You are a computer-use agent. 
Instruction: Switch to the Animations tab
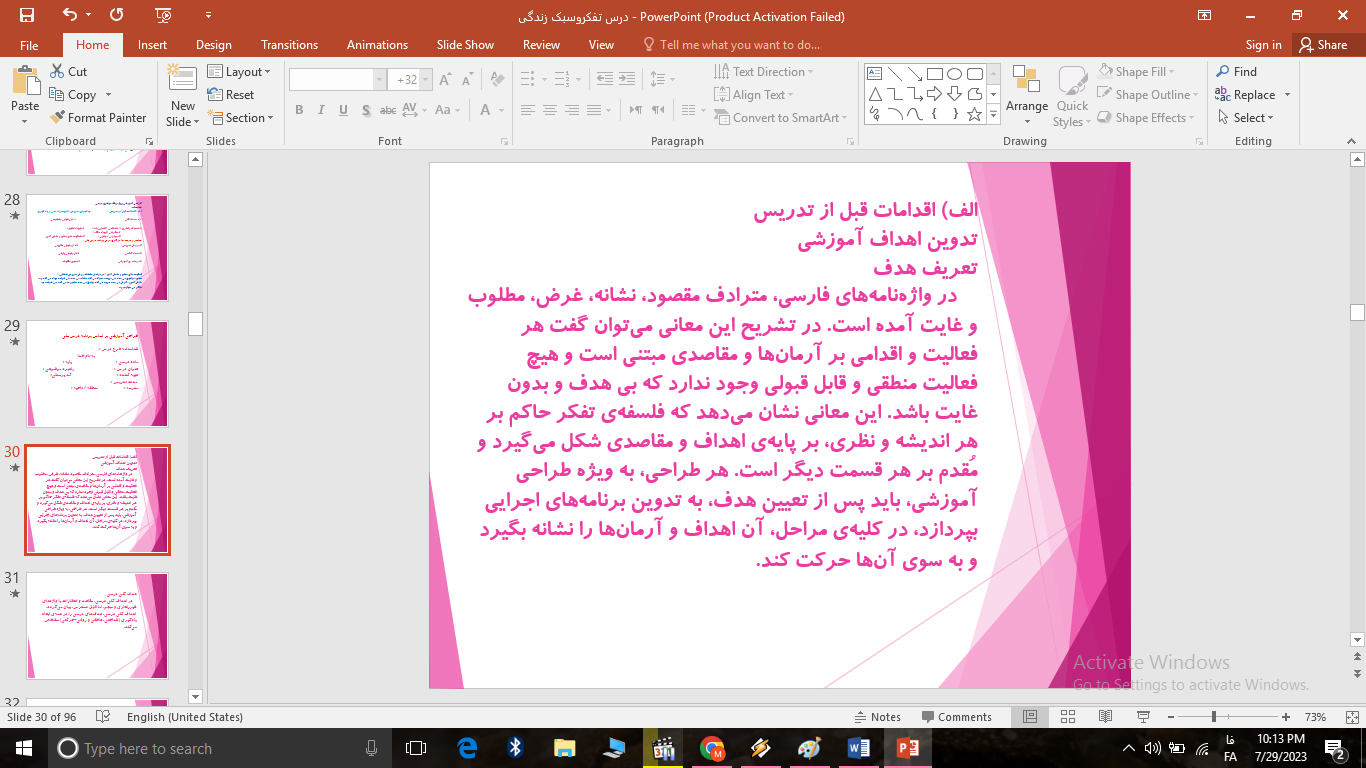pyautogui.click(x=378, y=45)
